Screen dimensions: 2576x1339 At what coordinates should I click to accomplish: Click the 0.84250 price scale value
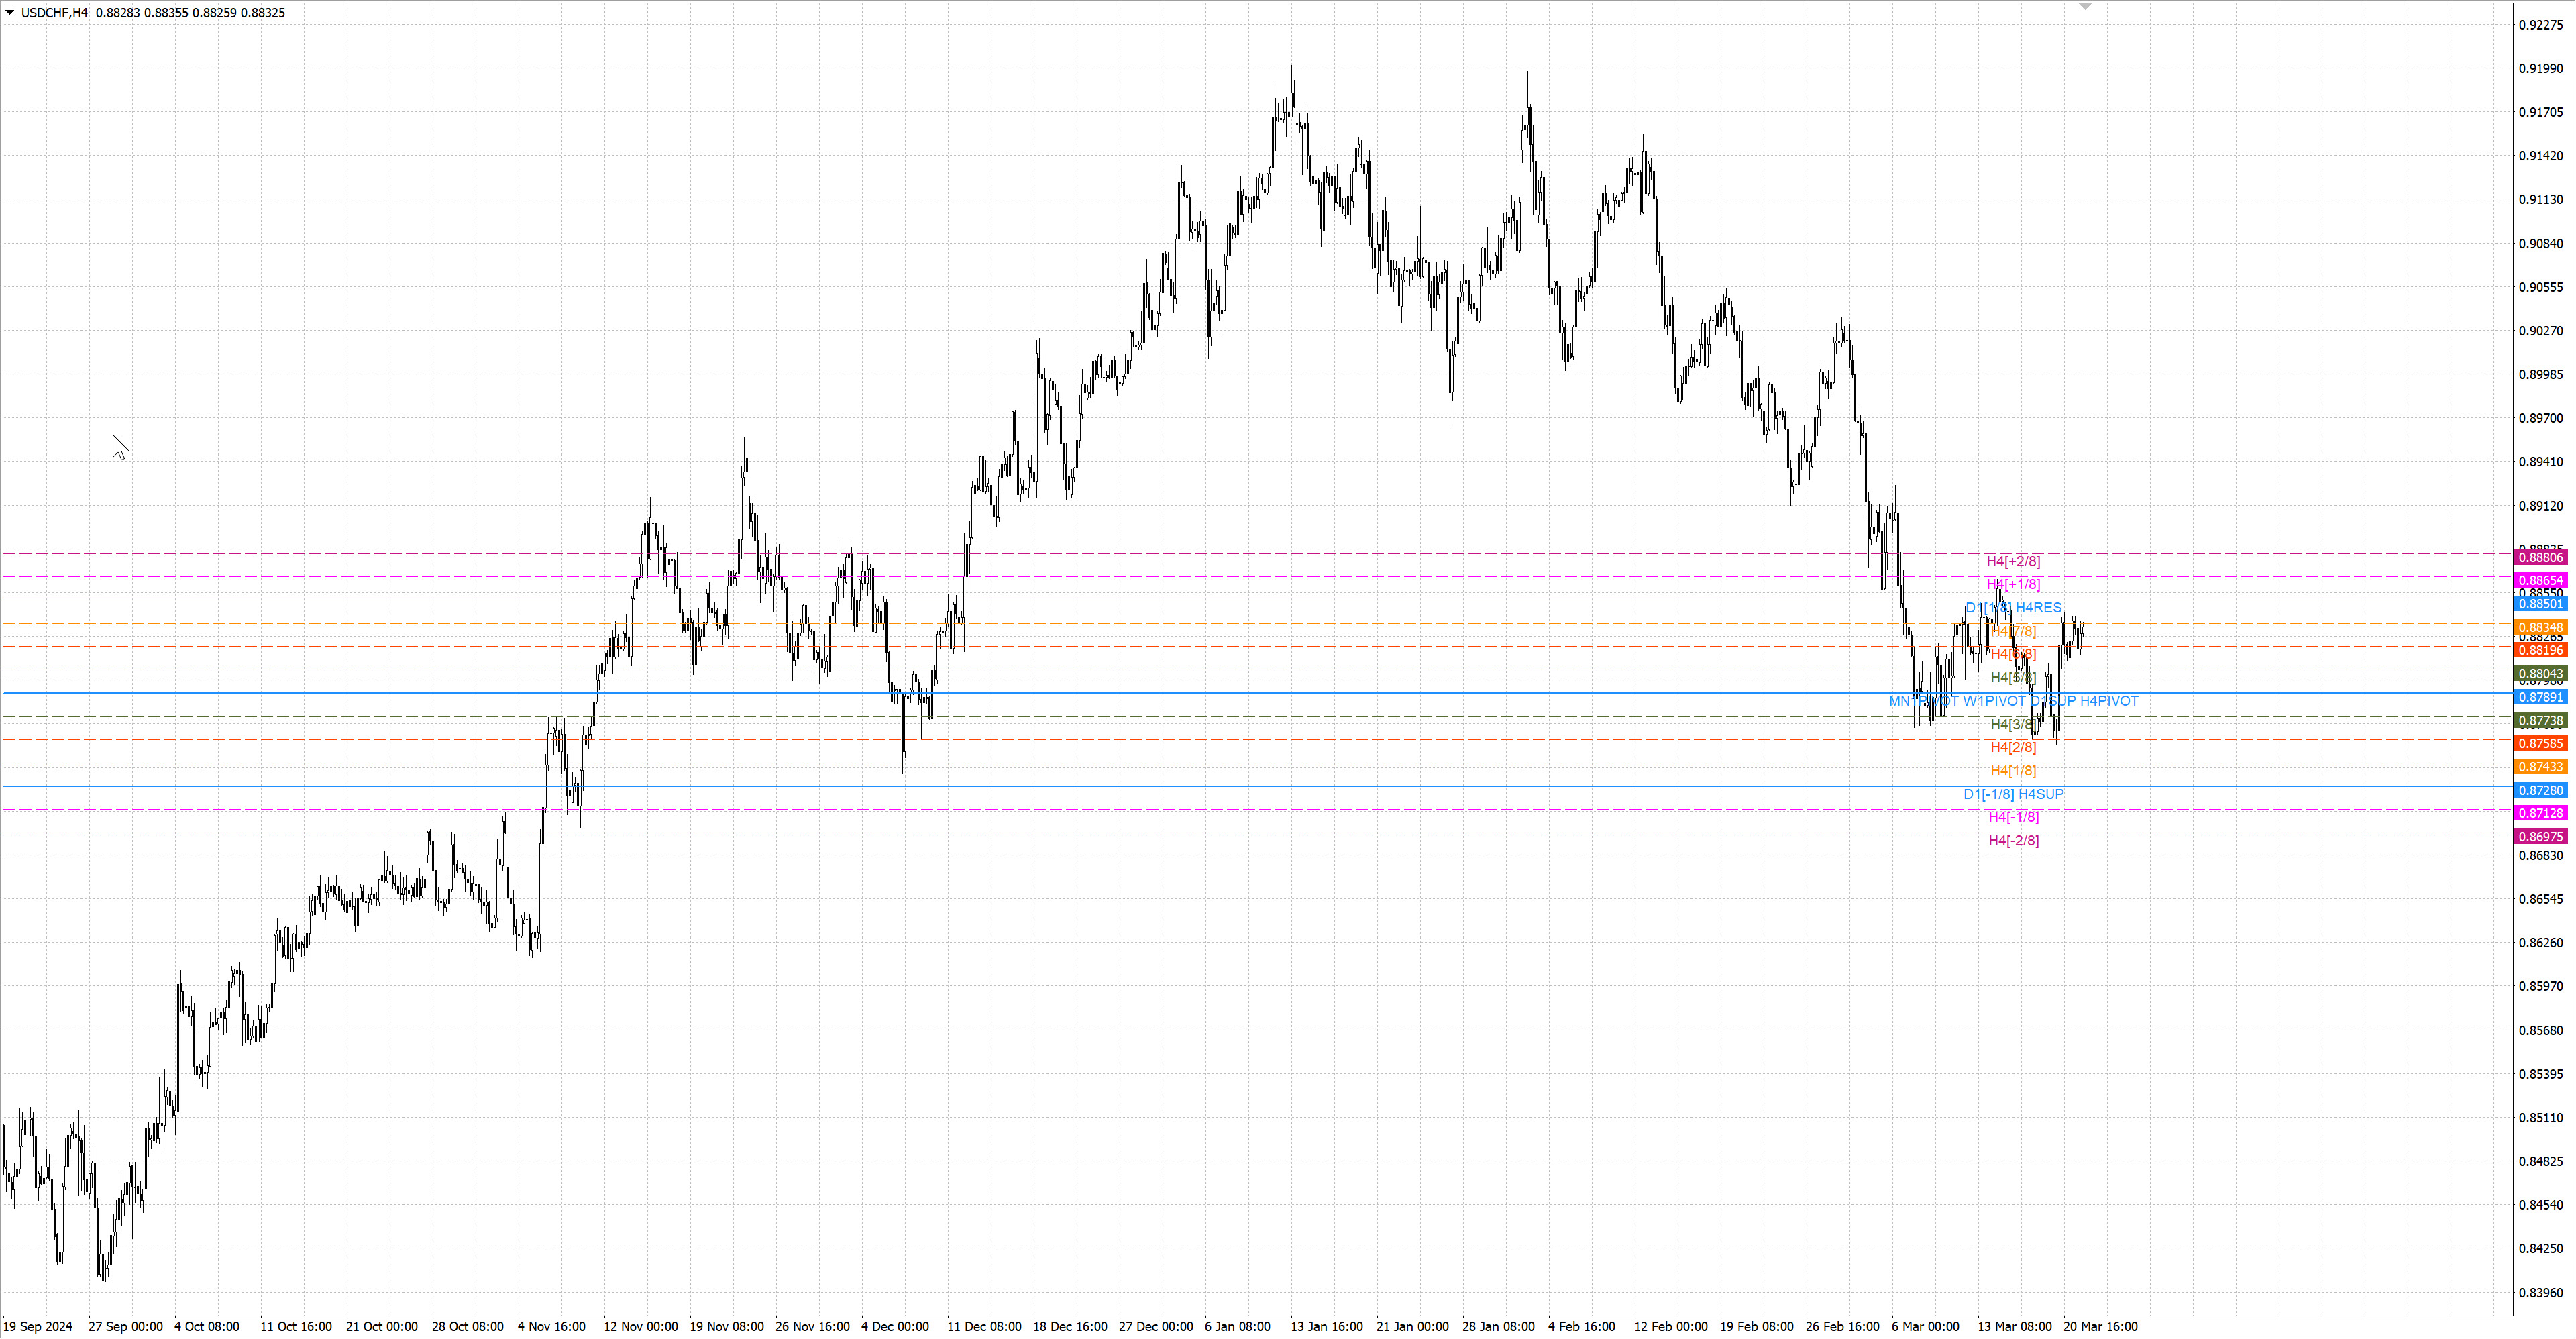[2540, 1248]
